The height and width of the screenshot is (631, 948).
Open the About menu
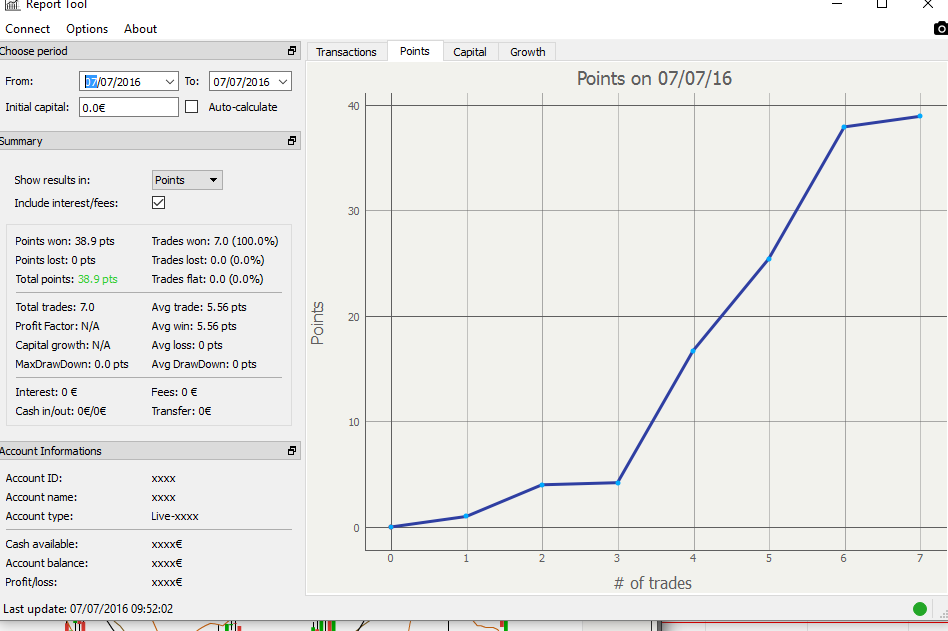point(140,29)
